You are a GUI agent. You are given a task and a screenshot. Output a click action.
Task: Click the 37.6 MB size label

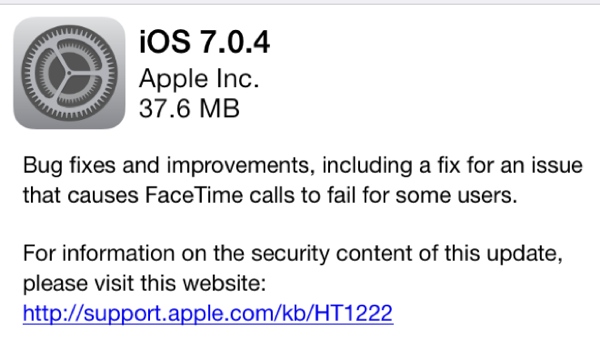[189, 108]
